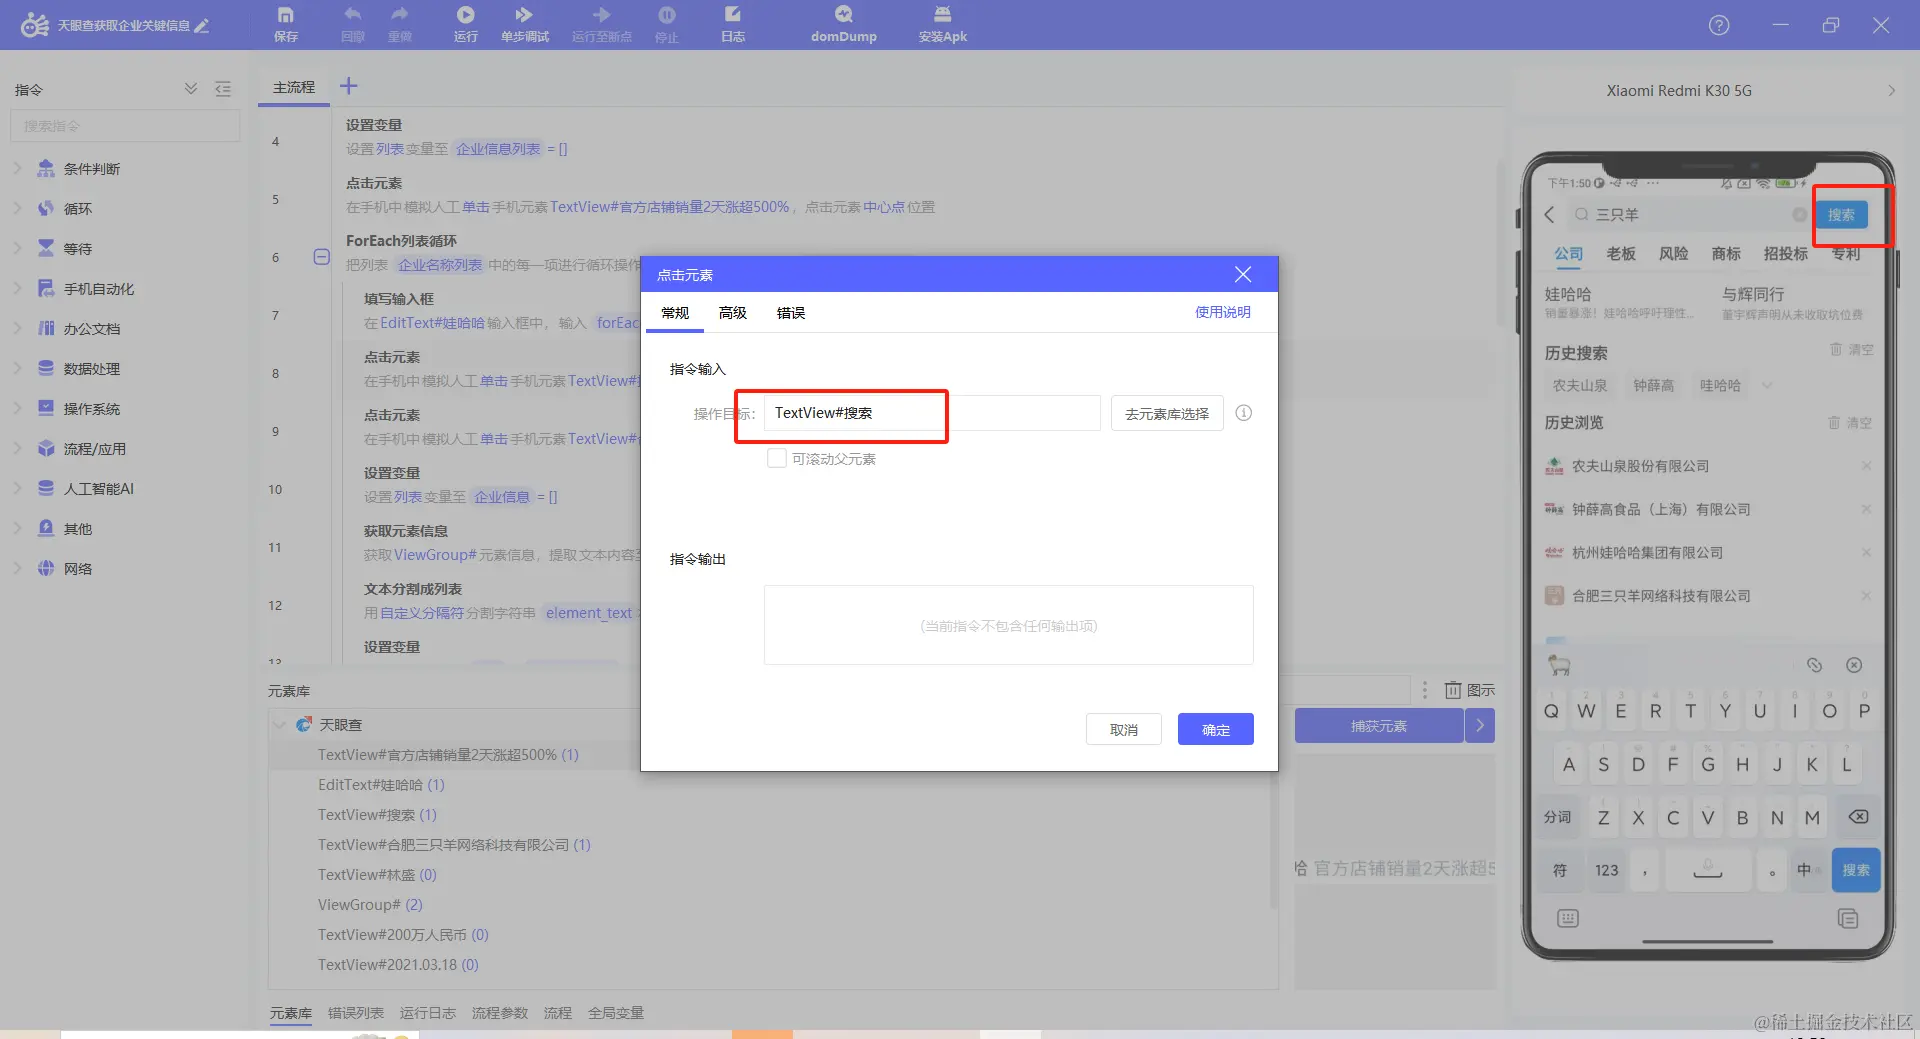This screenshot has height=1039, width=1920.
Task: Close the 点击元素 dialog
Action: coord(1243,274)
